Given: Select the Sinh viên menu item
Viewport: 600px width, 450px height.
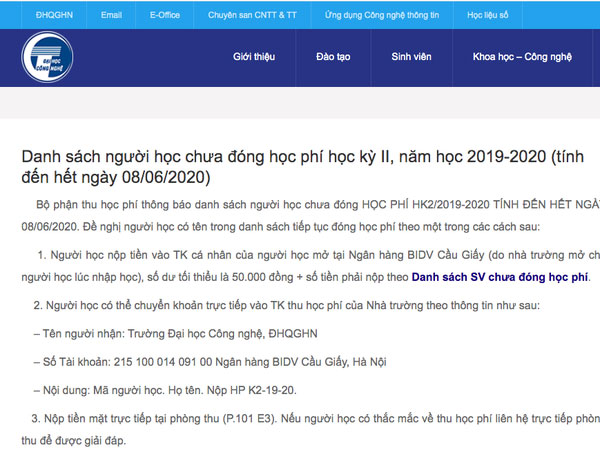Looking at the screenshot, I should click(411, 57).
